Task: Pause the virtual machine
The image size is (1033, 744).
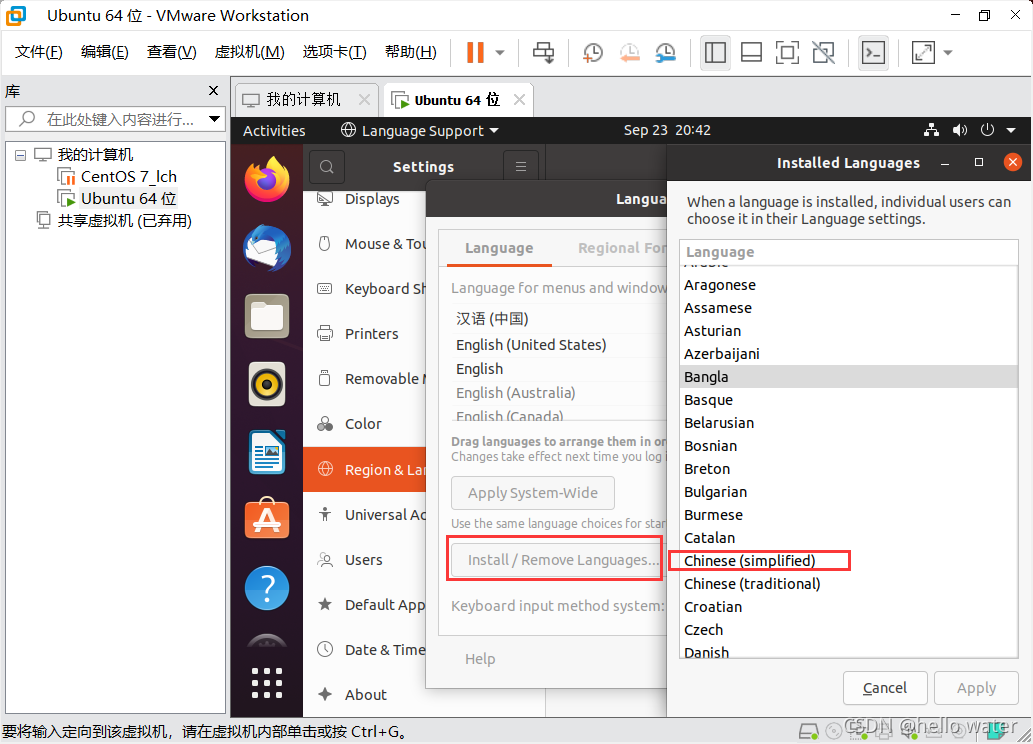Action: tap(475, 53)
